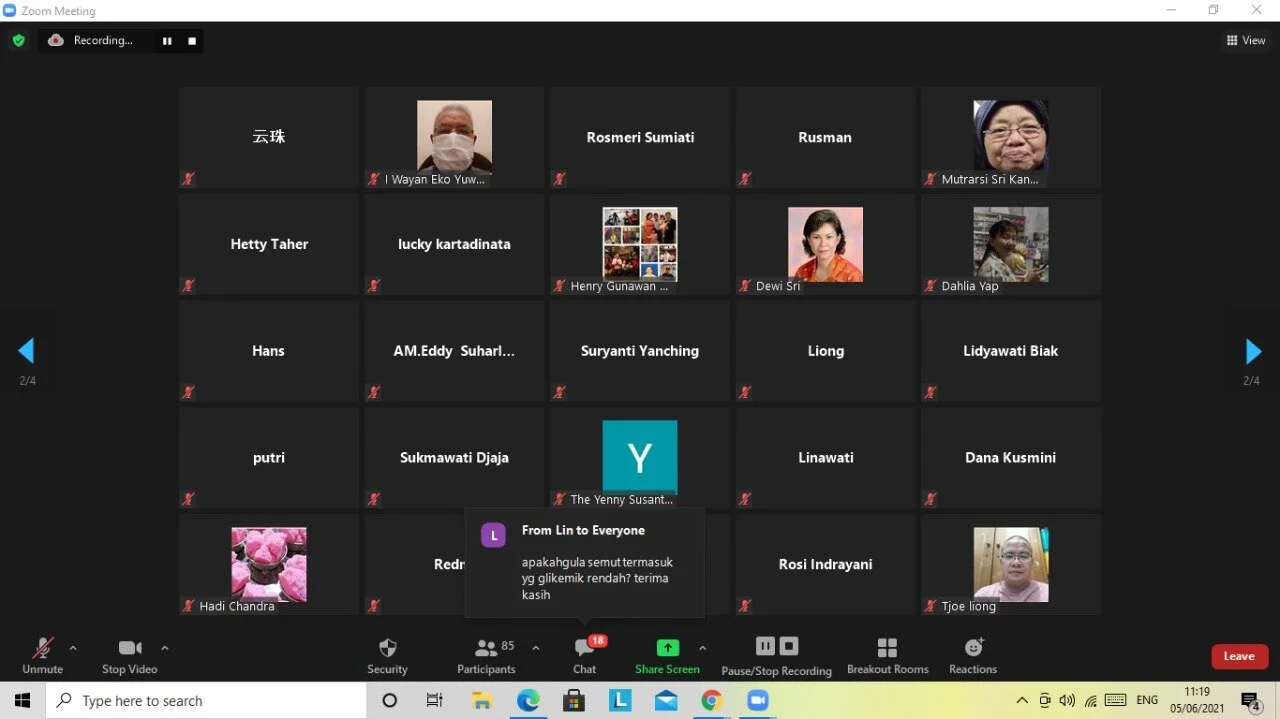
Task: Expand share options arrow beside Share Screen
Action: click(x=702, y=648)
